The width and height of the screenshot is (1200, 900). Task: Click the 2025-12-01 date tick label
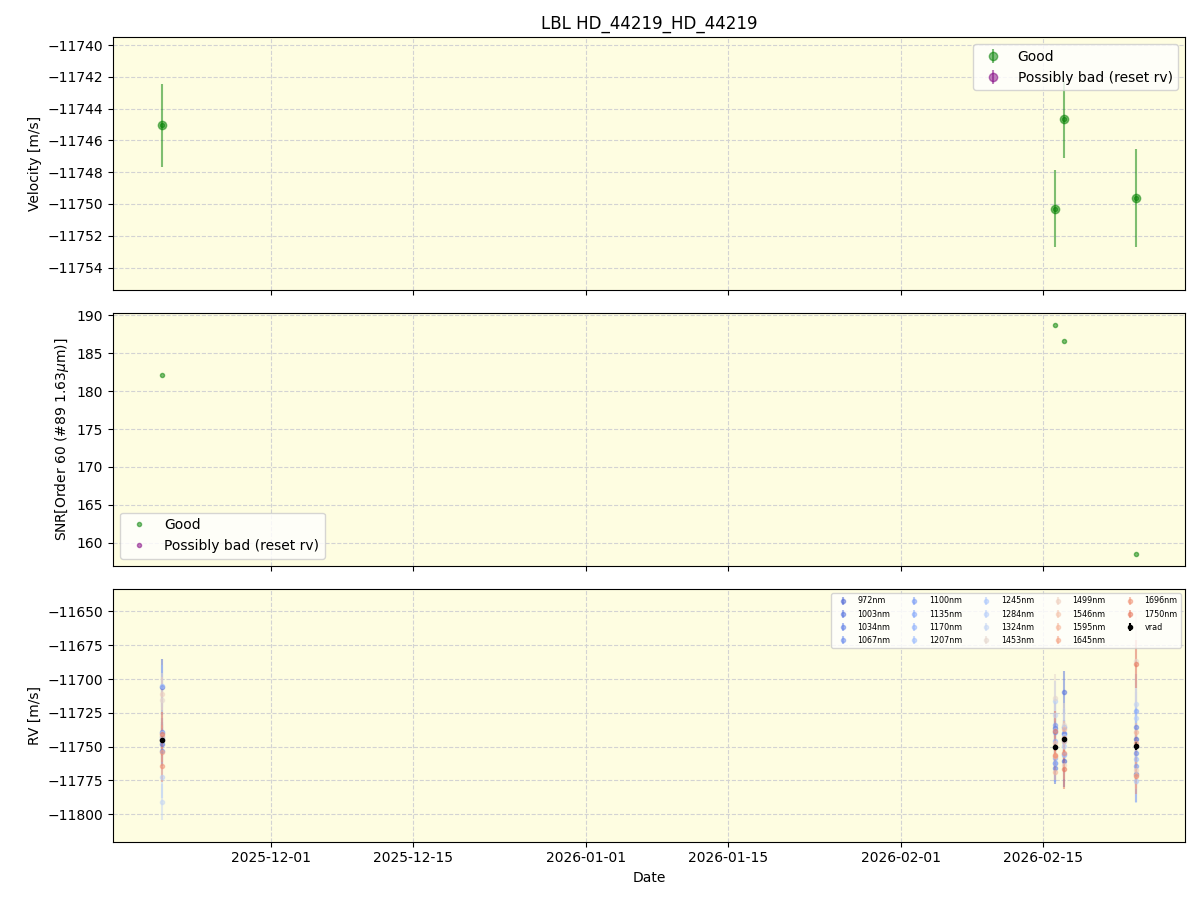[x=271, y=857]
